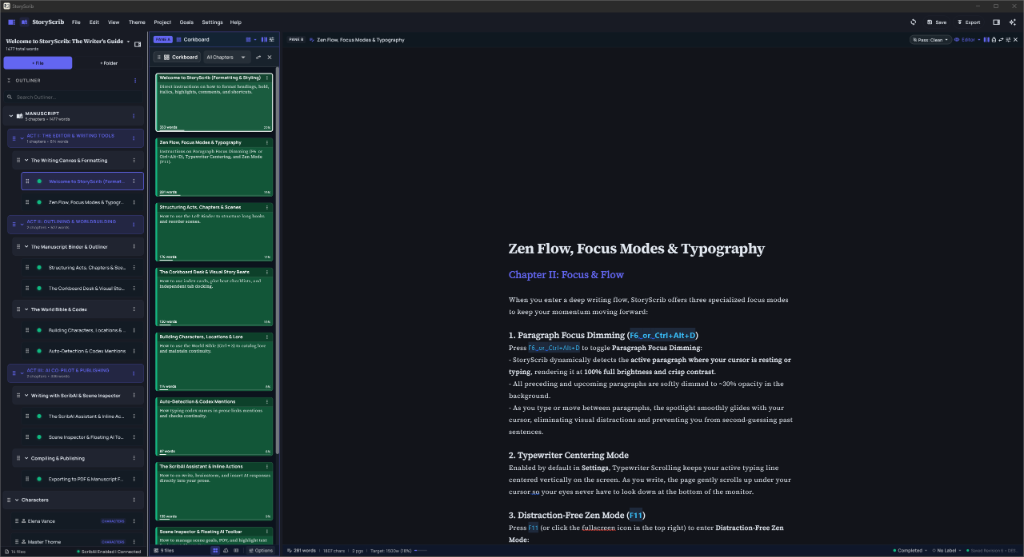Open the Help menu
This screenshot has height=557, width=1024.
click(x=235, y=22)
